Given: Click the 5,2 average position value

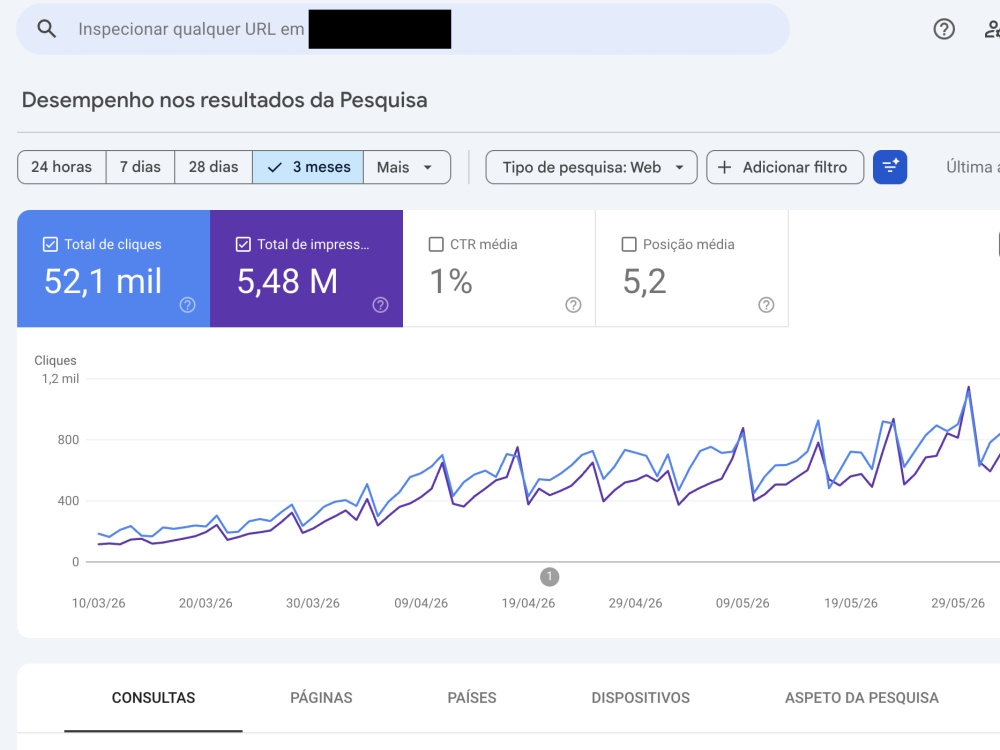Looking at the screenshot, I should pos(644,281).
